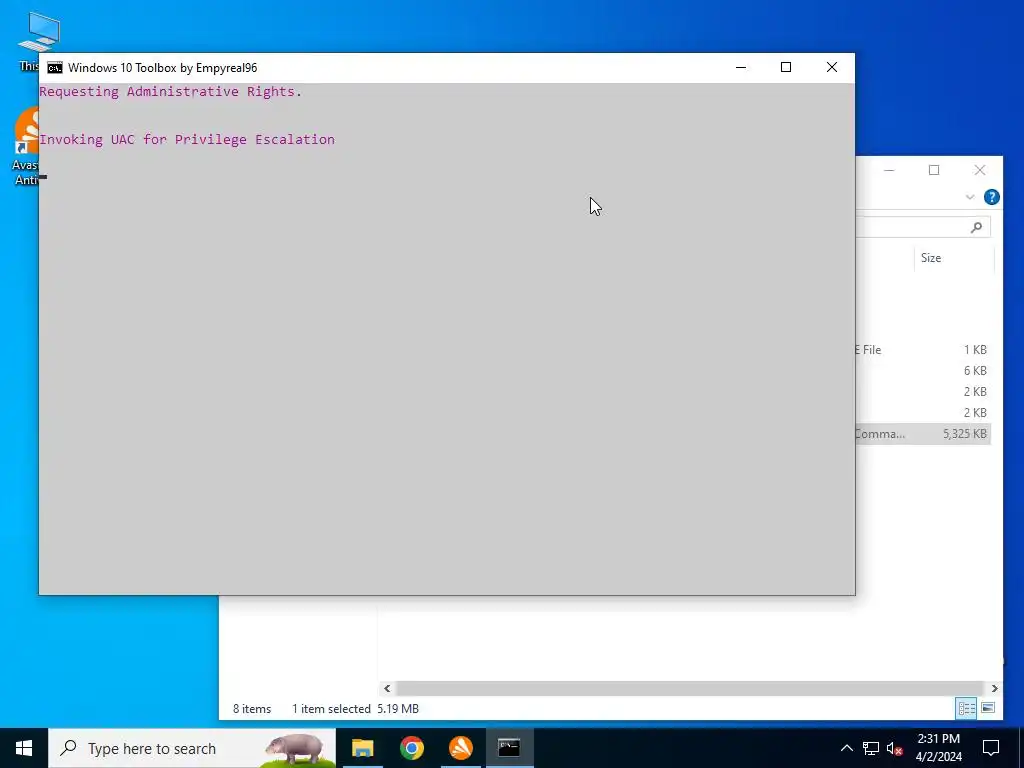This screenshot has height=768, width=1024.
Task: Click the '8 items' status text
Action: point(252,709)
